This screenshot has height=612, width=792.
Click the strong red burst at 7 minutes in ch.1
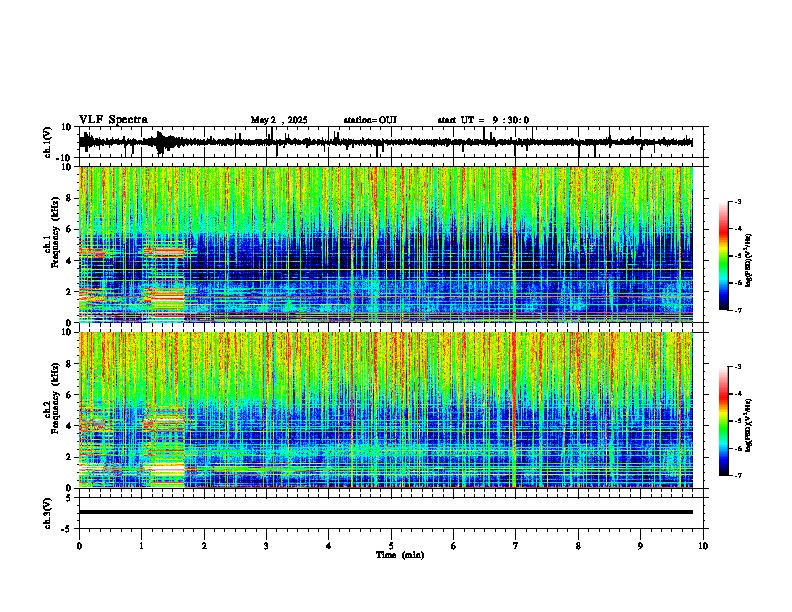coord(515,244)
